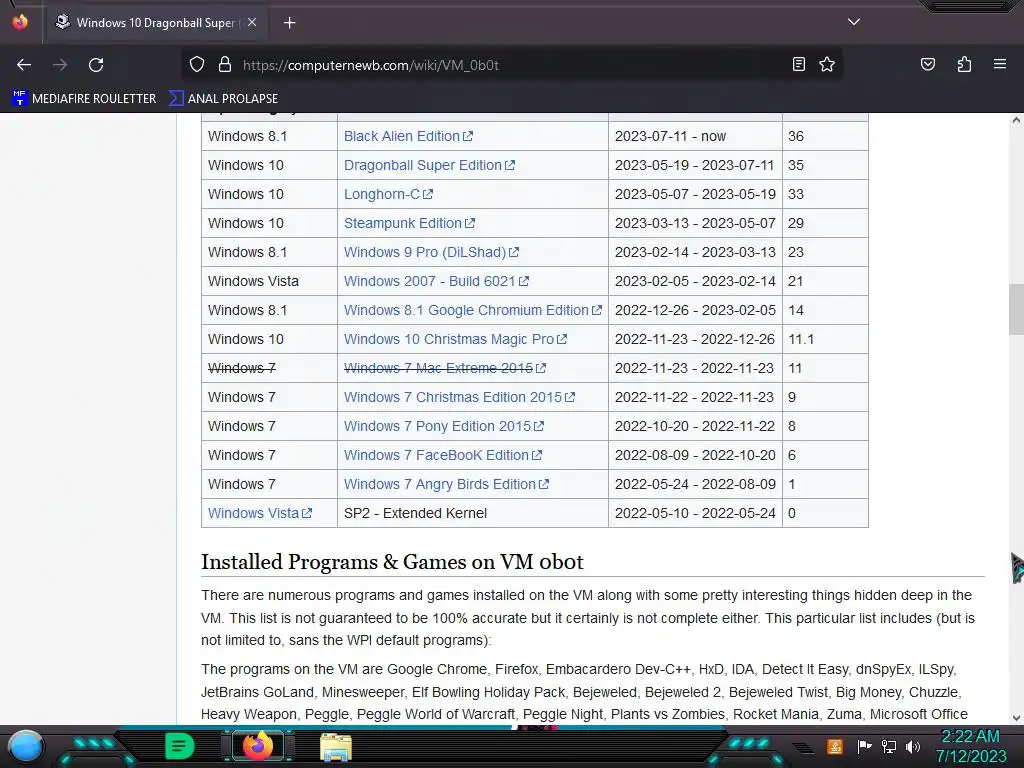Close the Windows 10 Dragonball Super tab

click(252, 22)
